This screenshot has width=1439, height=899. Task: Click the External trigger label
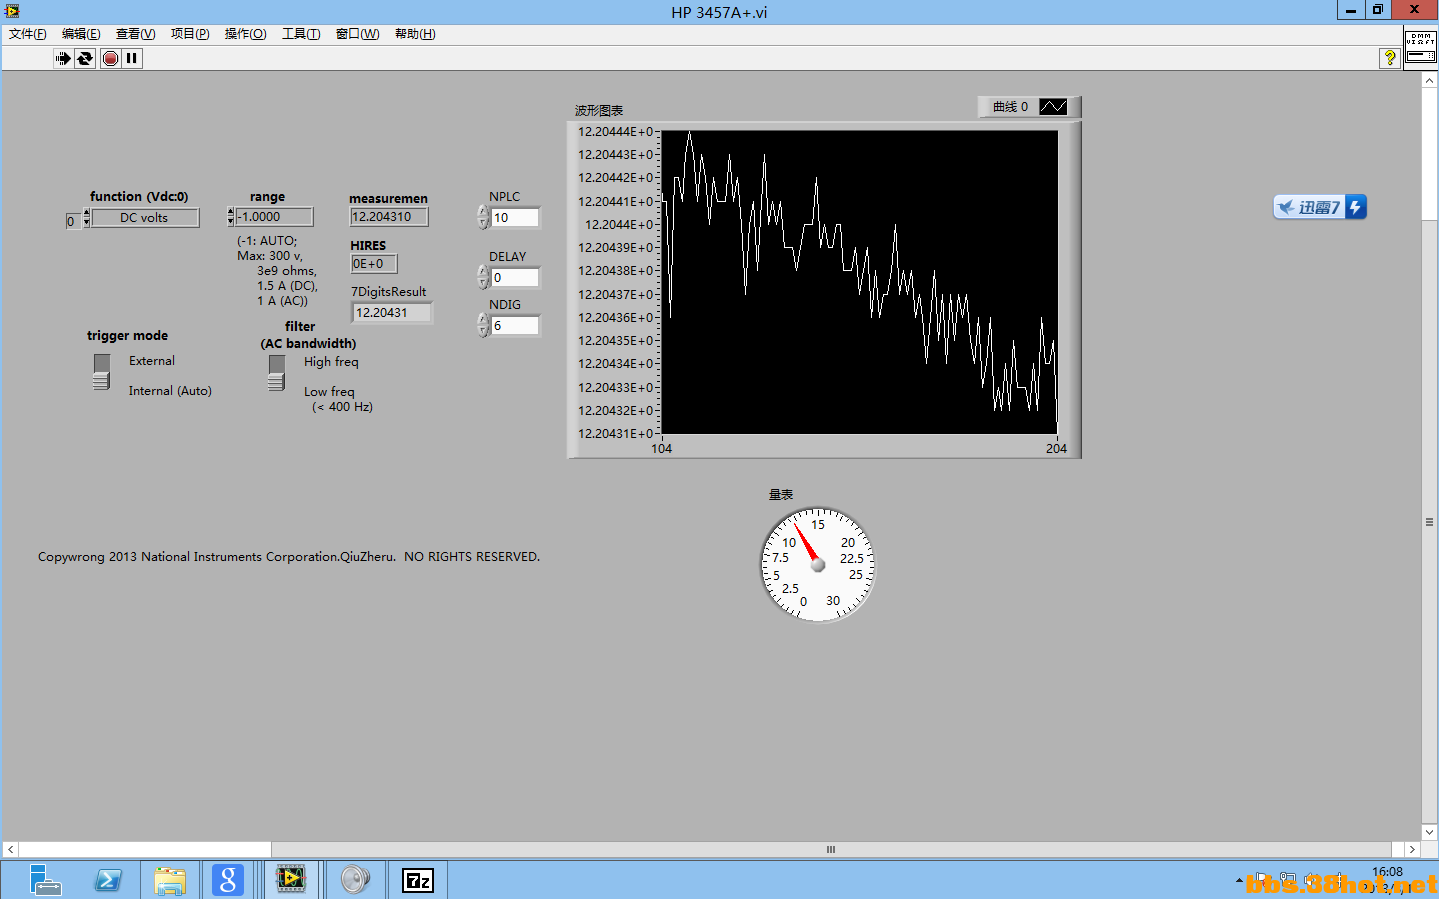point(152,361)
